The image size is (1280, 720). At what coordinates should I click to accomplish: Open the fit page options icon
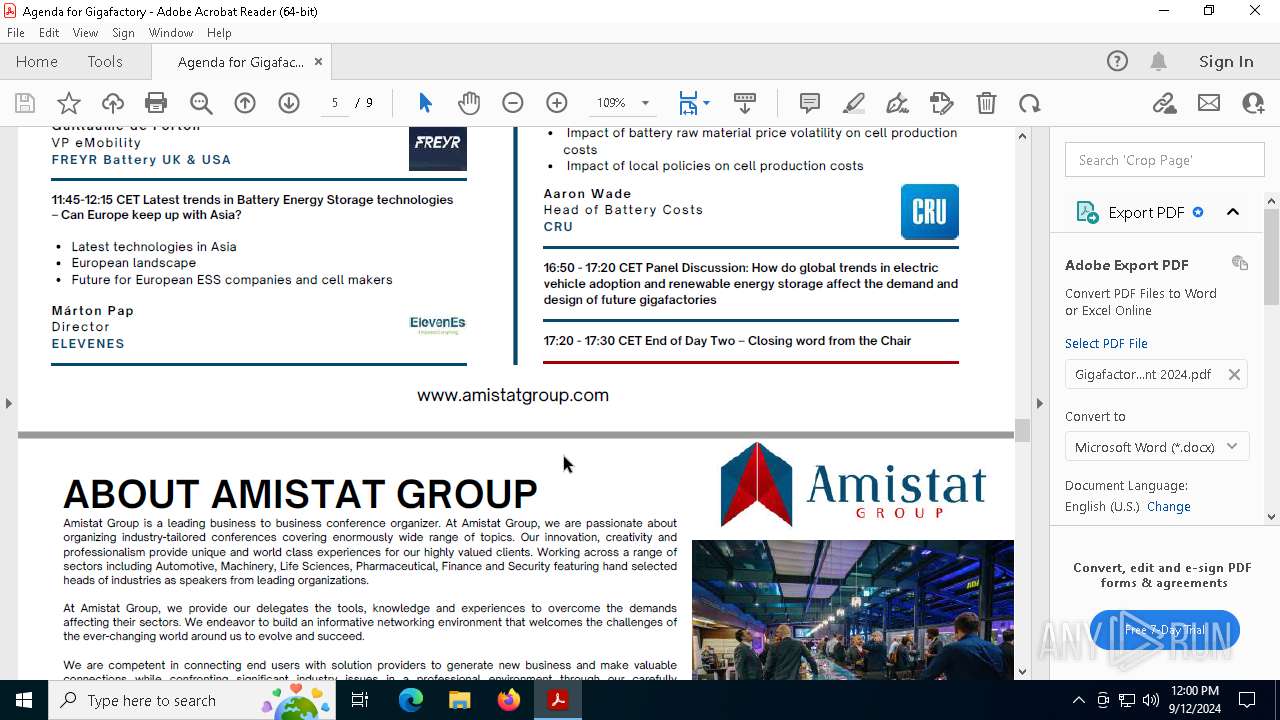click(x=694, y=103)
